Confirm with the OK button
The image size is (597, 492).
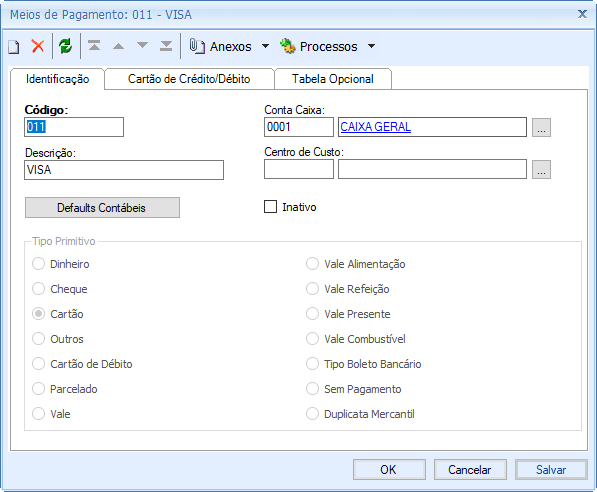pyautogui.click(x=389, y=470)
